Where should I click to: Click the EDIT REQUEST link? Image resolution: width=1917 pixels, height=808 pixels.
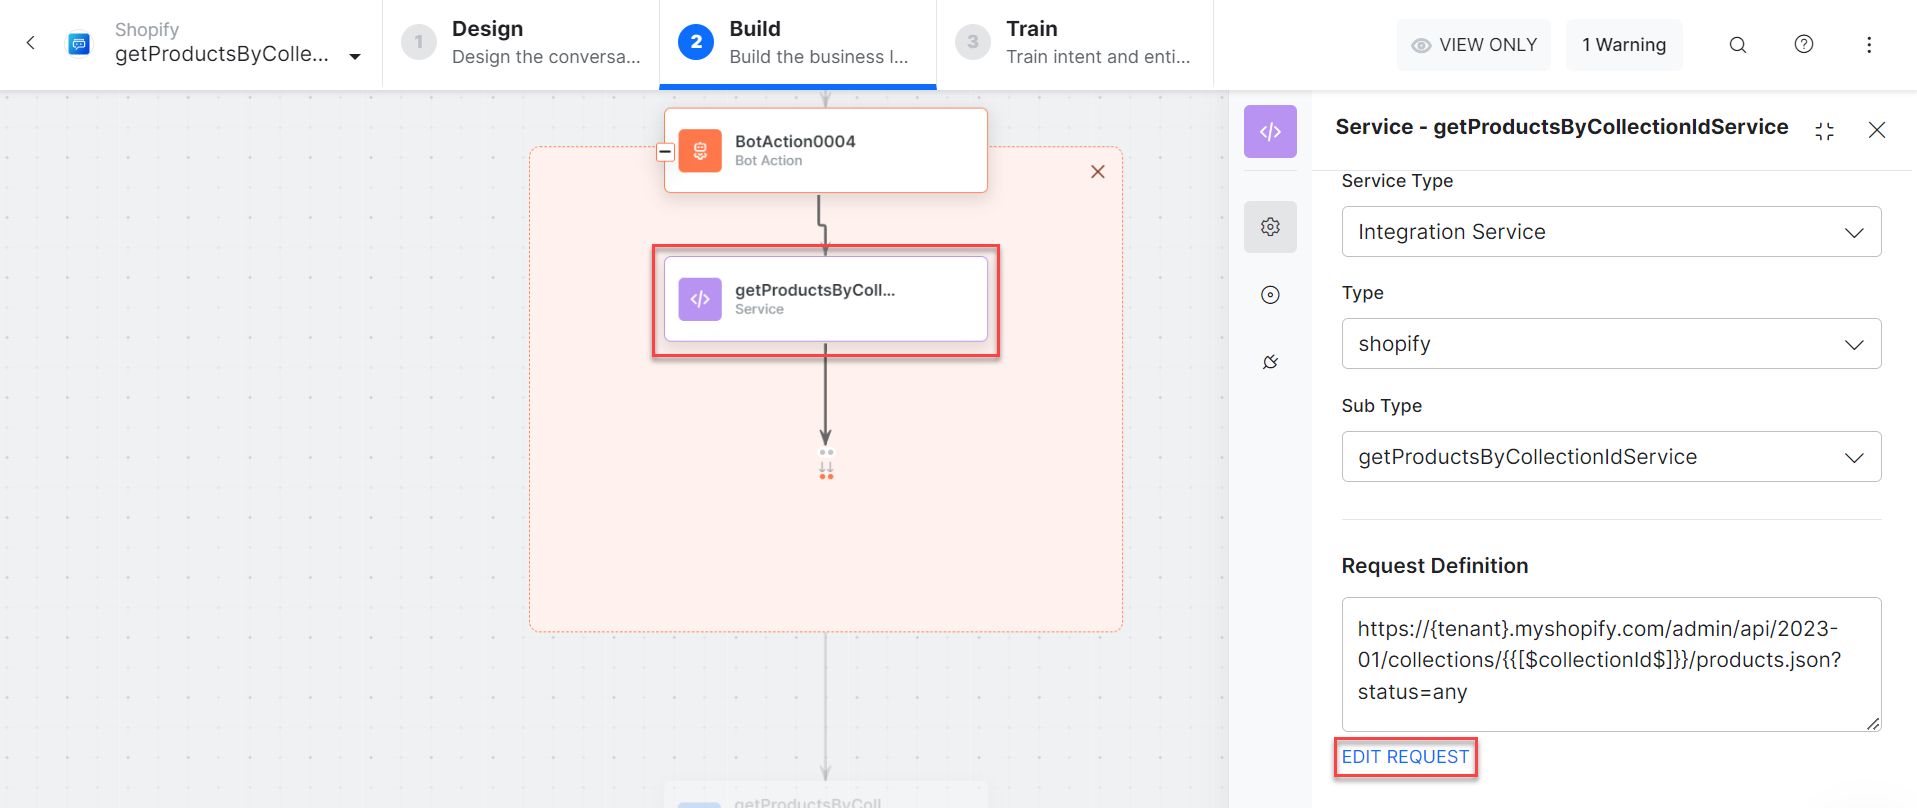(1405, 757)
